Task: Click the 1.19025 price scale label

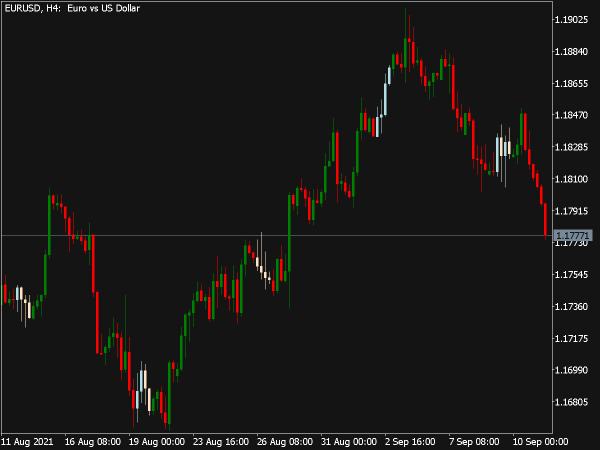Action: coord(571,20)
